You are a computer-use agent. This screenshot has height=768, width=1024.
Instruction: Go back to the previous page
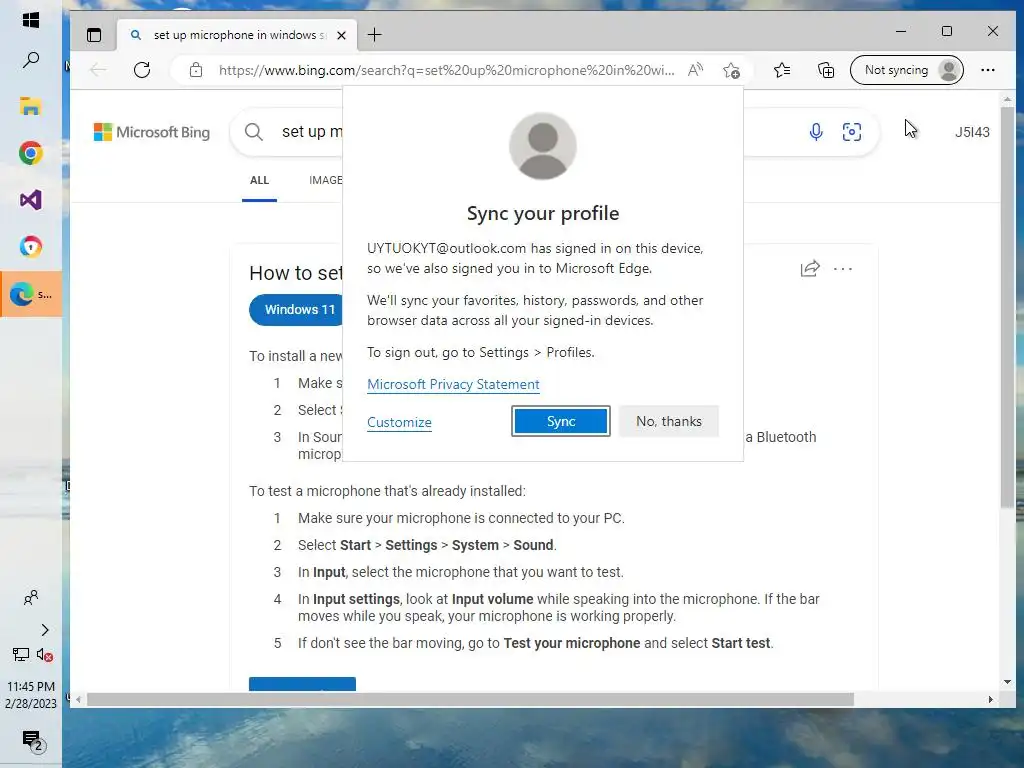click(99, 70)
